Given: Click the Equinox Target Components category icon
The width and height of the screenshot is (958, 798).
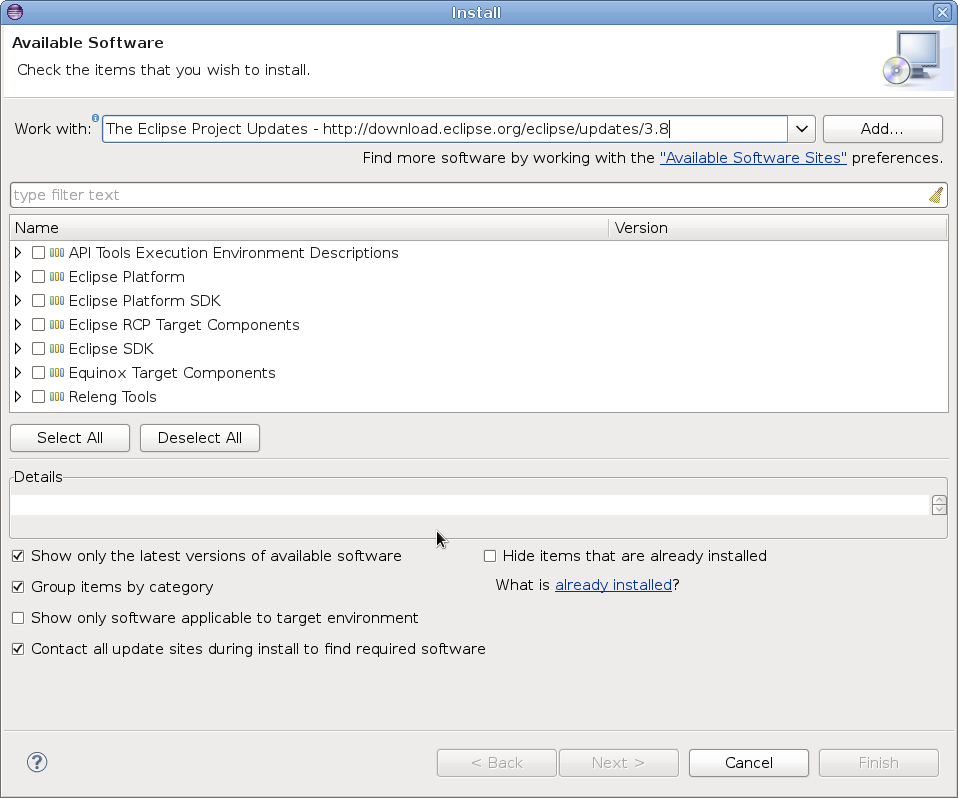Looking at the screenshot, I should (57, 372).
